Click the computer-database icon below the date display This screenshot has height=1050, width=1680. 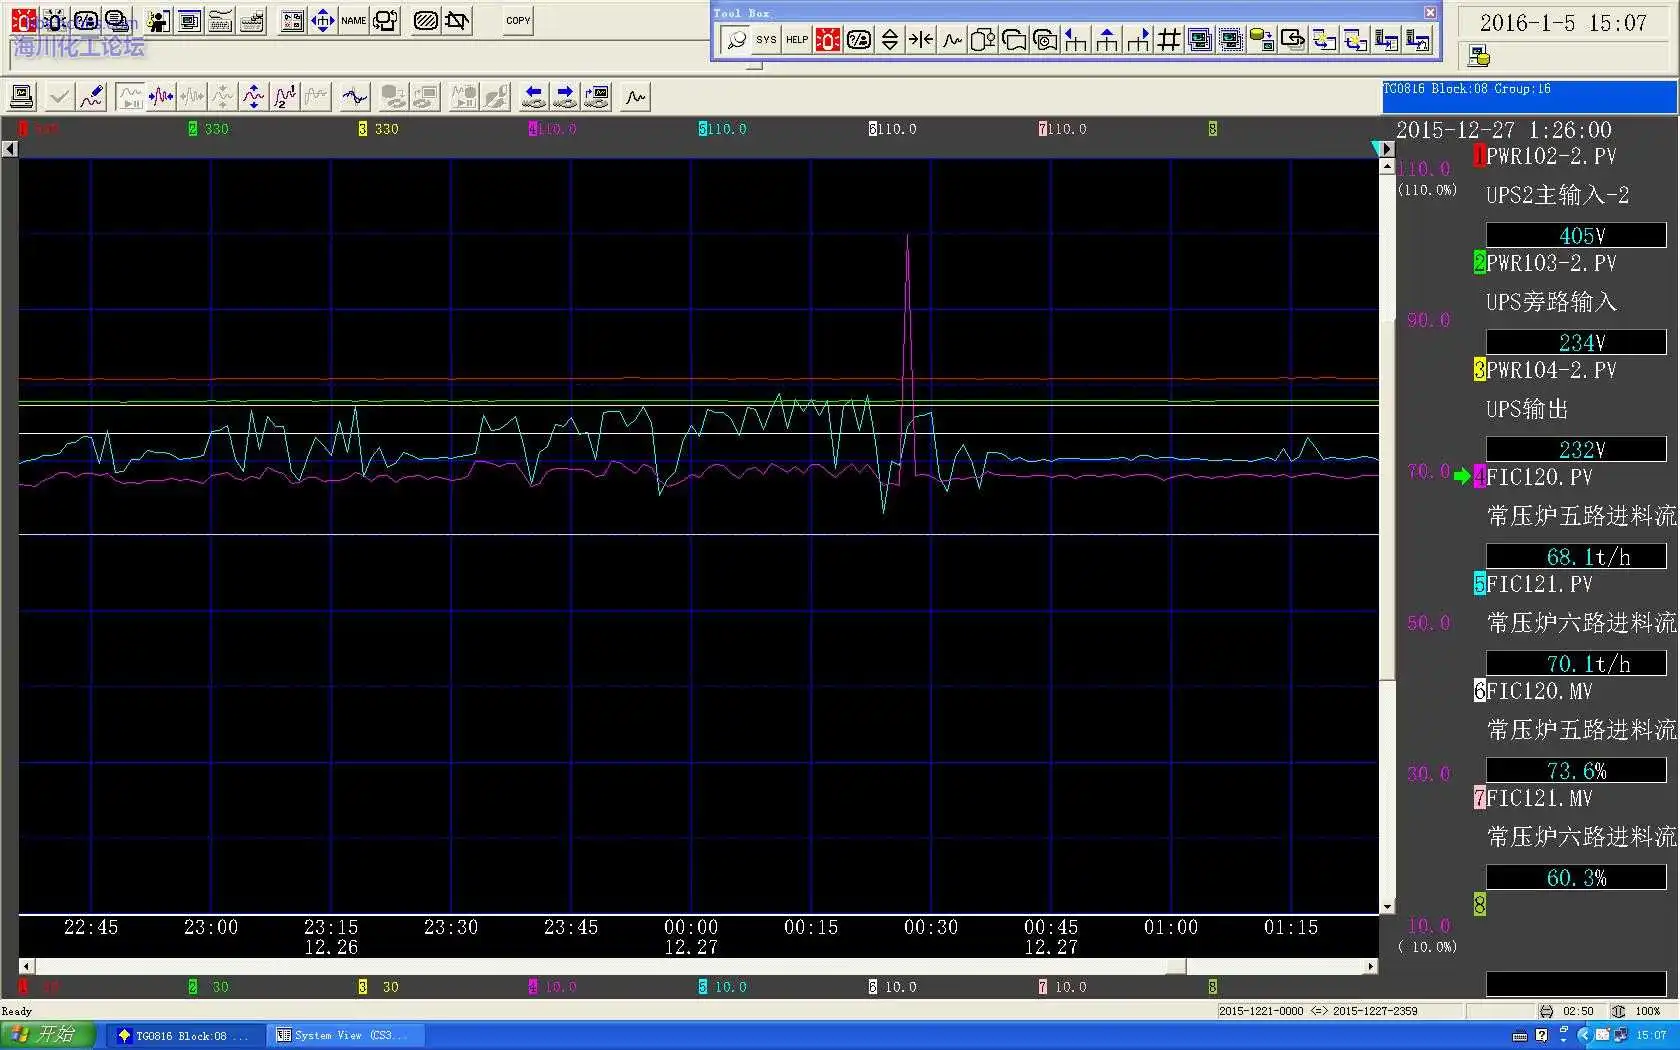point(1479,56)
